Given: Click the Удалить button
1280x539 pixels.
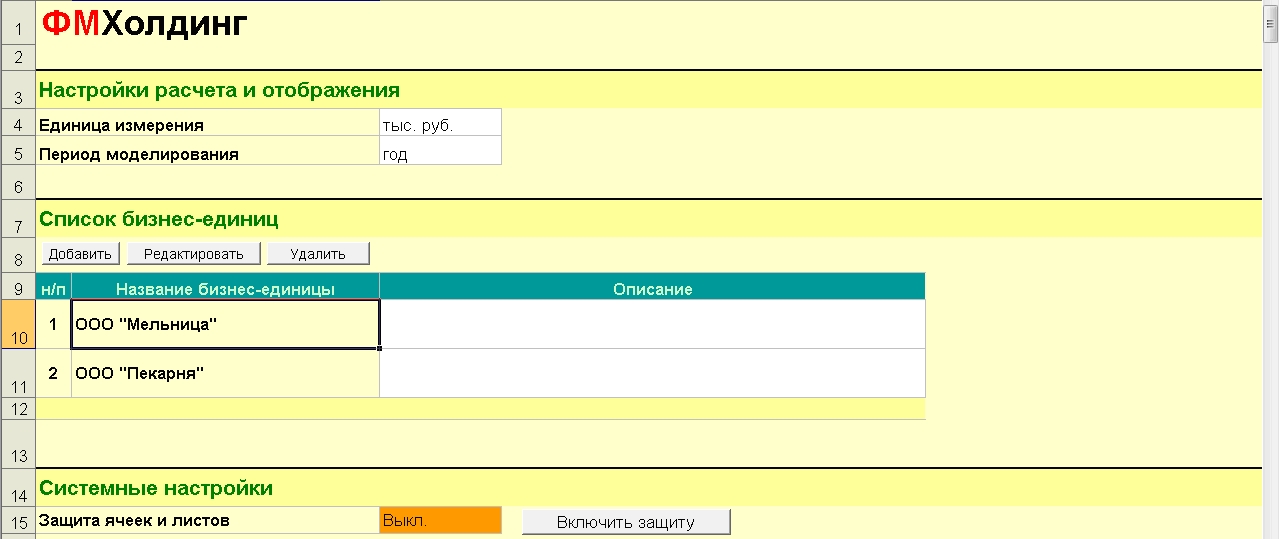Looking at the screenshot, I should coord(318,254).
